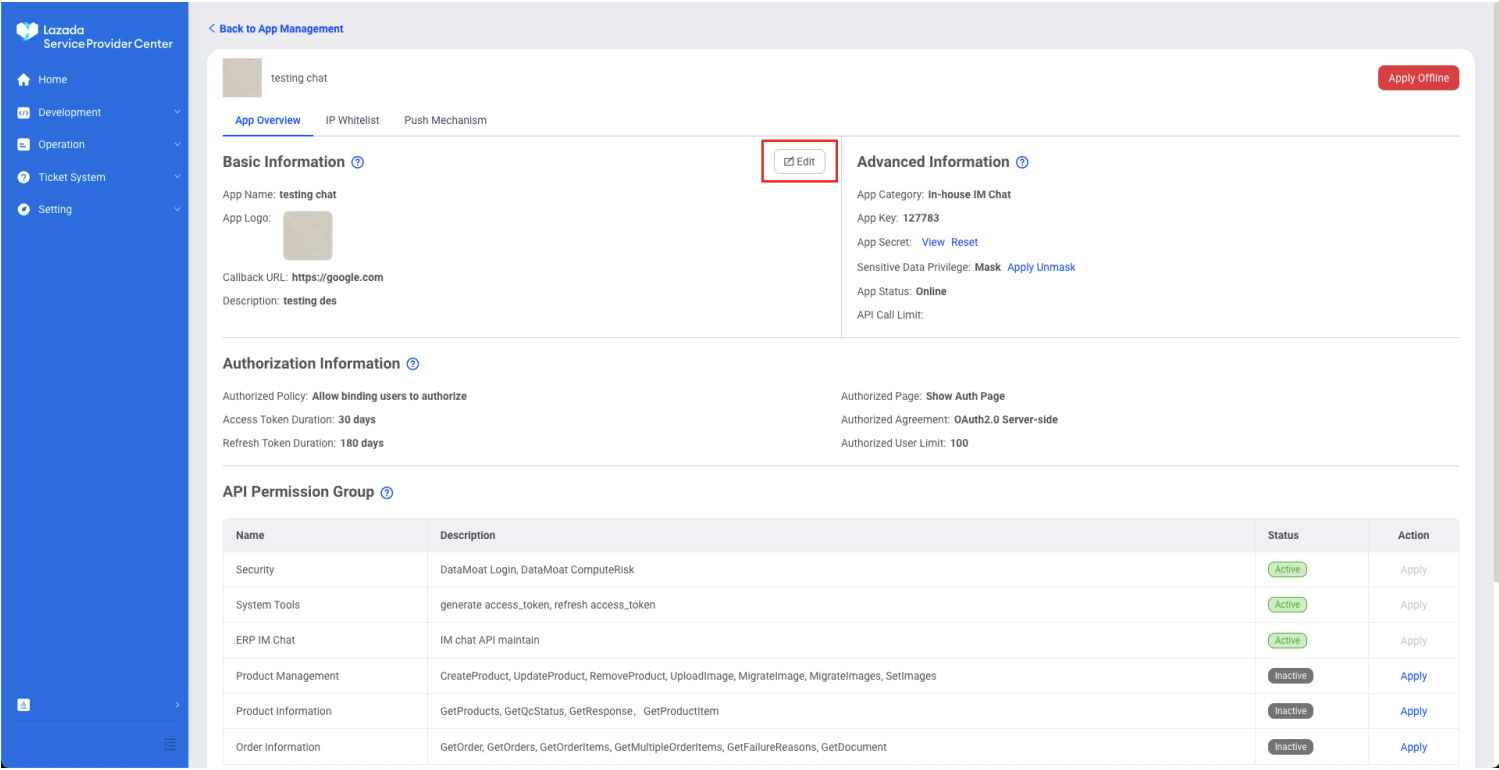1499x770 pixels.
Task: Collapse sidebar using bottom menu icon
Action: tap(170, 744)
